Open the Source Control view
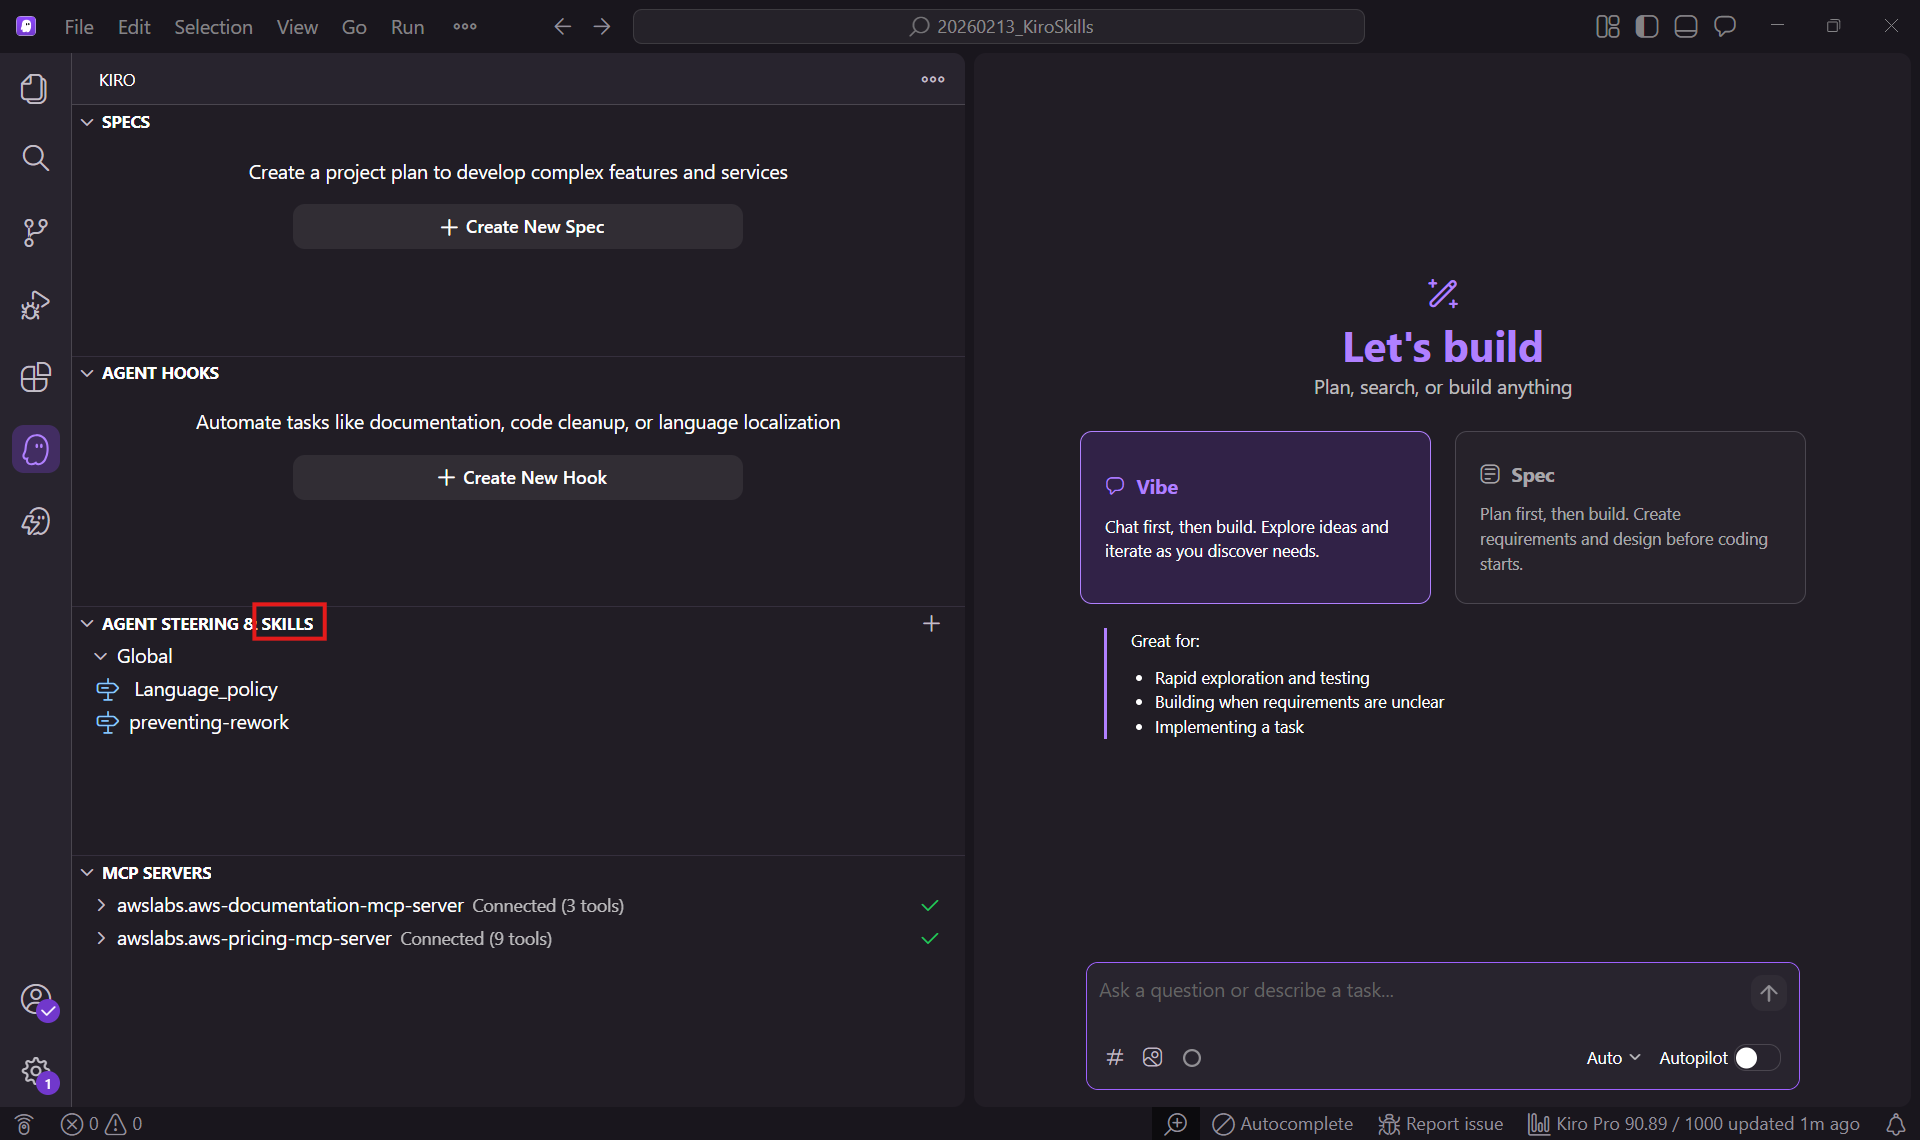This screenshot has width=1920, height=1140. pos(36,232)
